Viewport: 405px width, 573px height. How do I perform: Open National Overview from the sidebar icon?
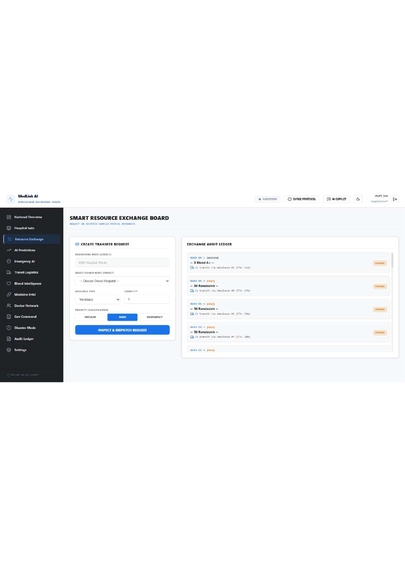point(9,217)
